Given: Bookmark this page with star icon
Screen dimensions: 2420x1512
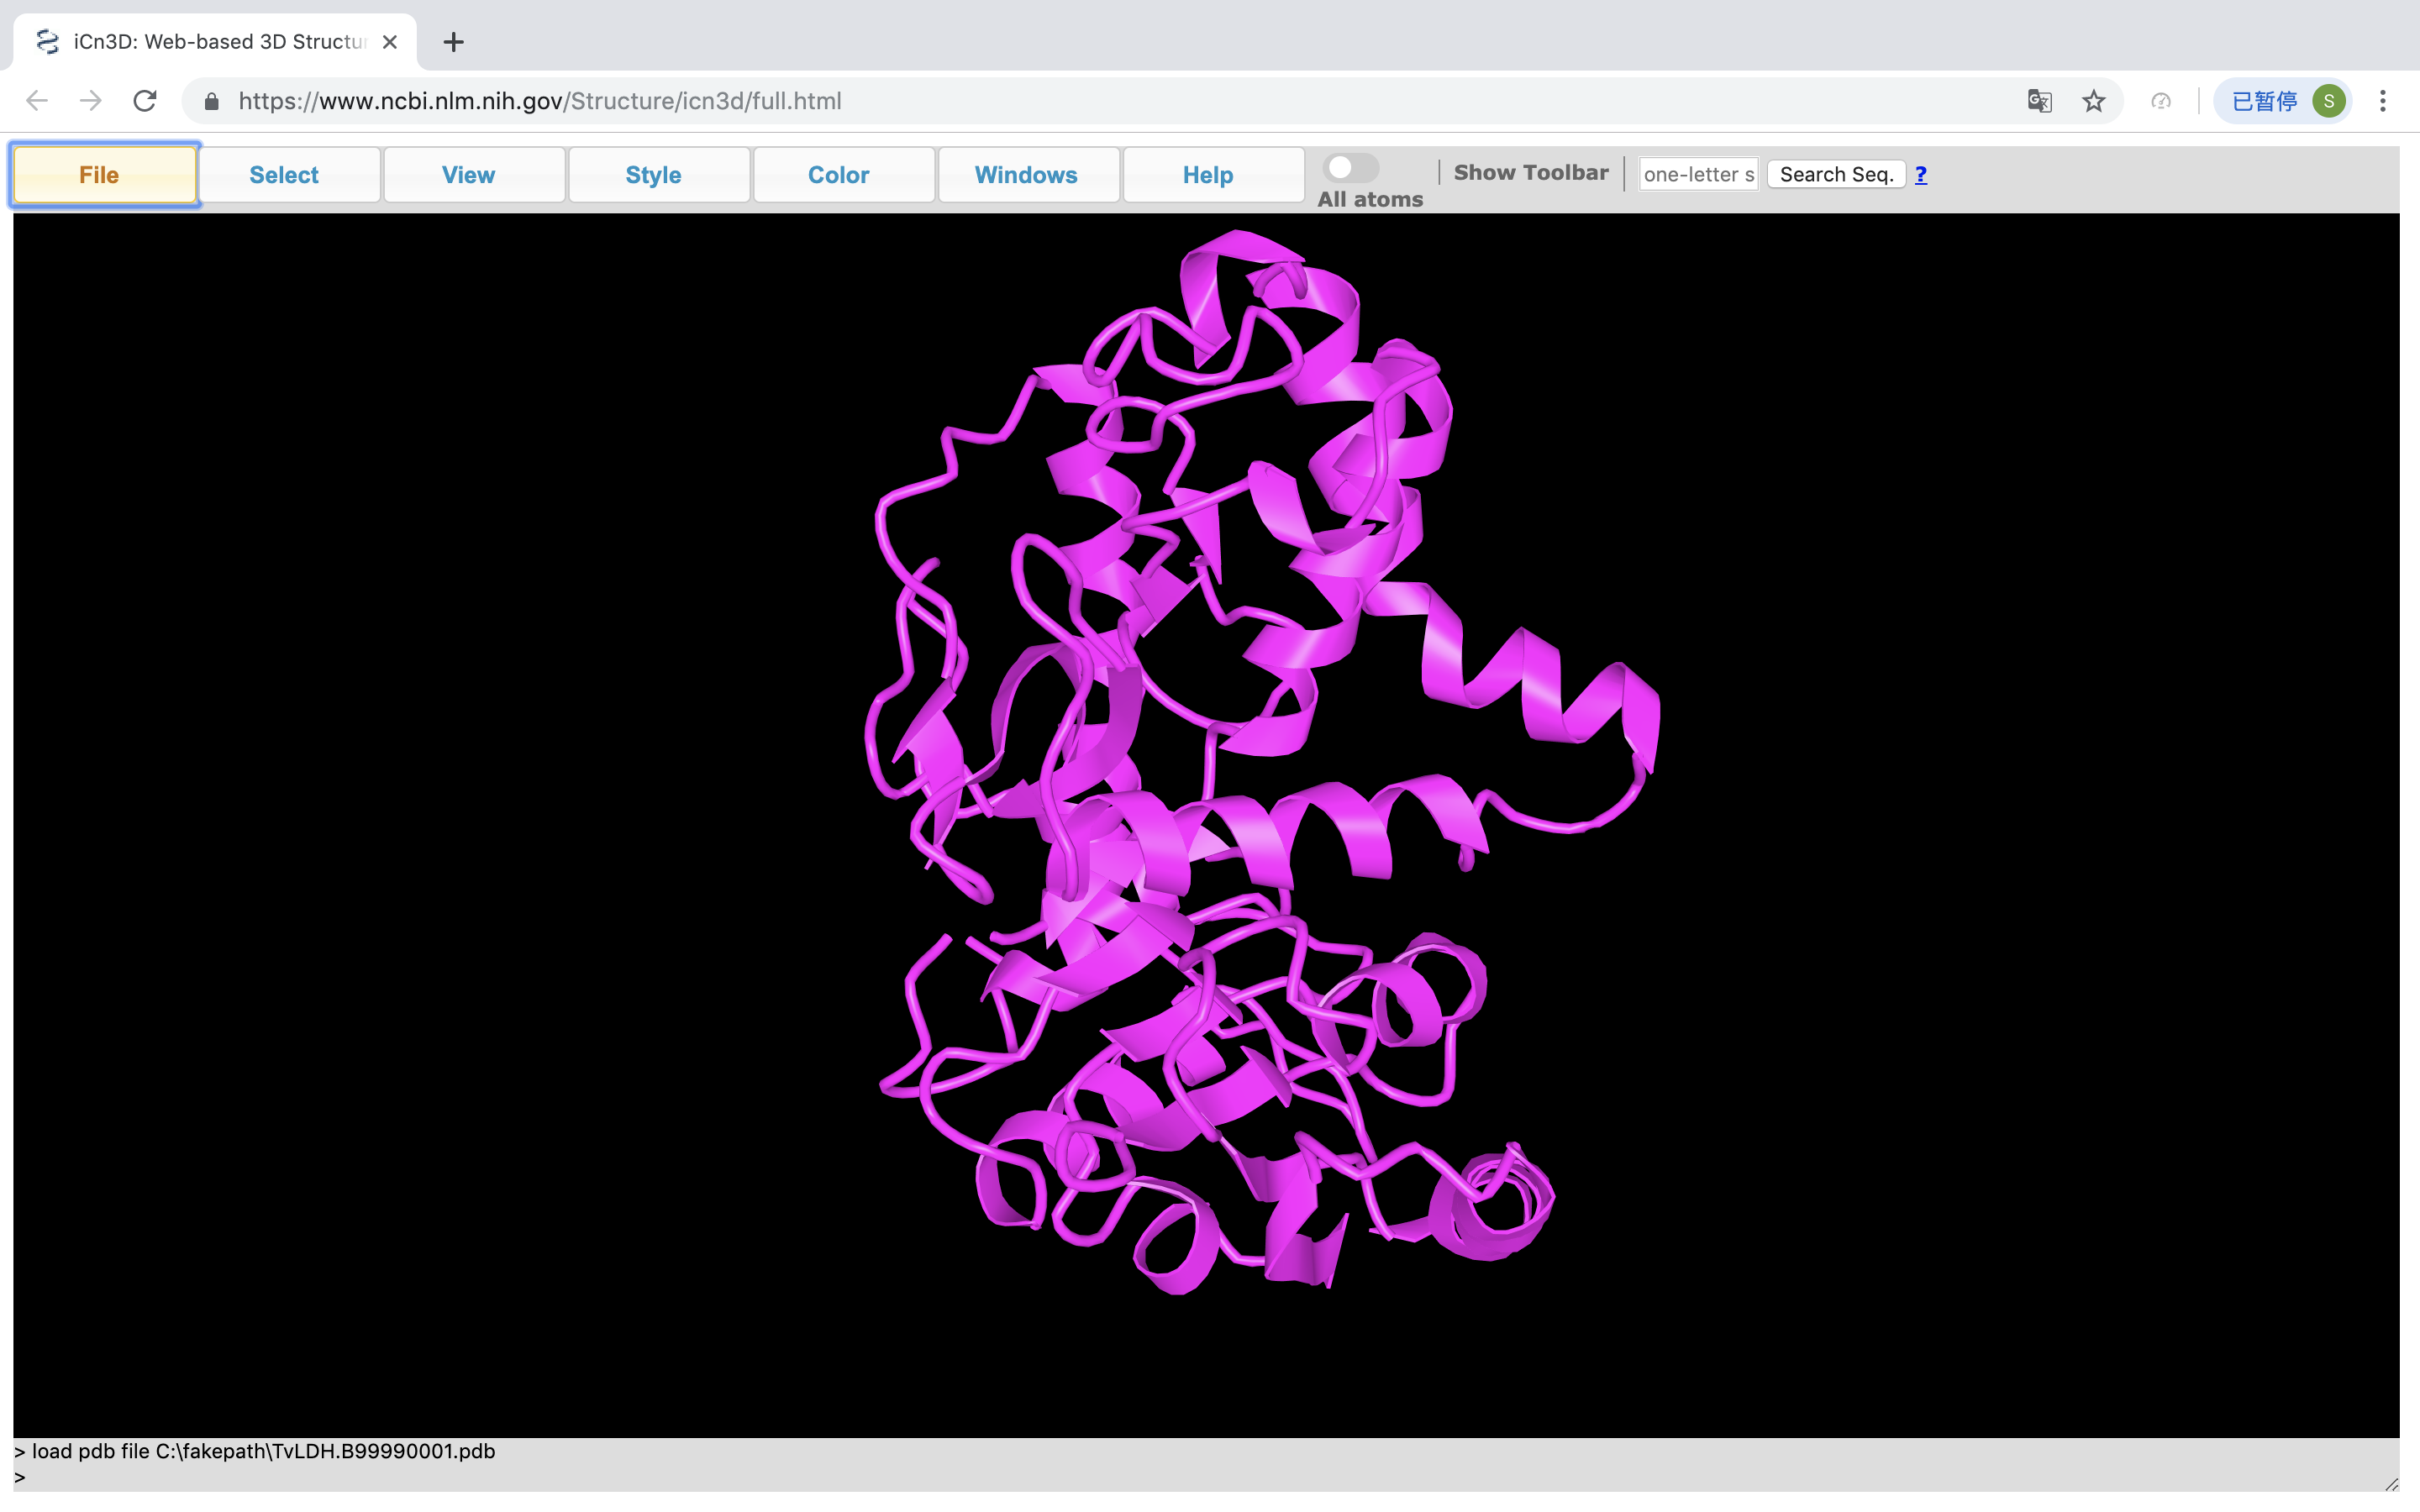Looking at the screenshot, I should pos(2093,101).
